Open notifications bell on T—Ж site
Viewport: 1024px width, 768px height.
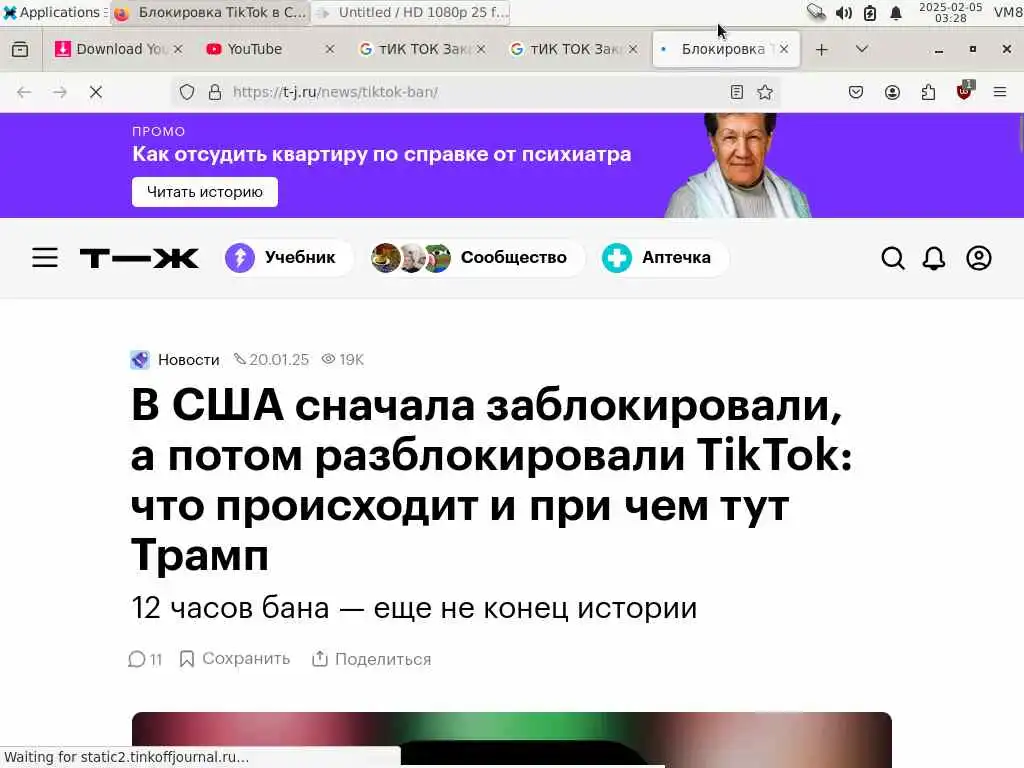(x=934, y=258)
